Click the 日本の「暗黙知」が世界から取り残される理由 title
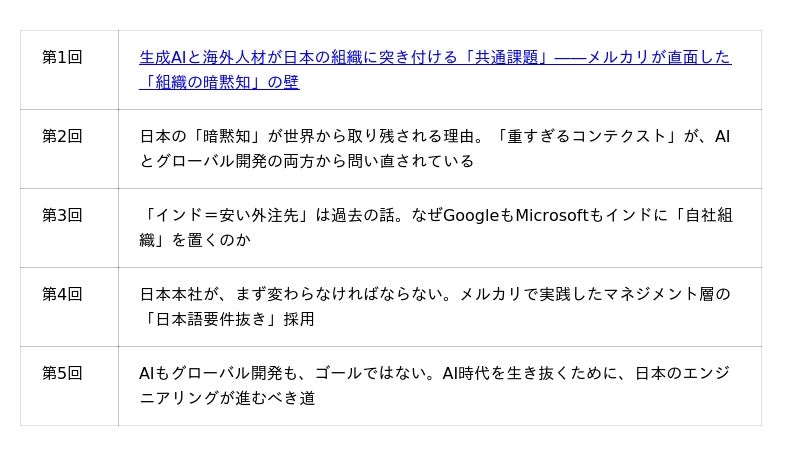 [x=307, y=136]
